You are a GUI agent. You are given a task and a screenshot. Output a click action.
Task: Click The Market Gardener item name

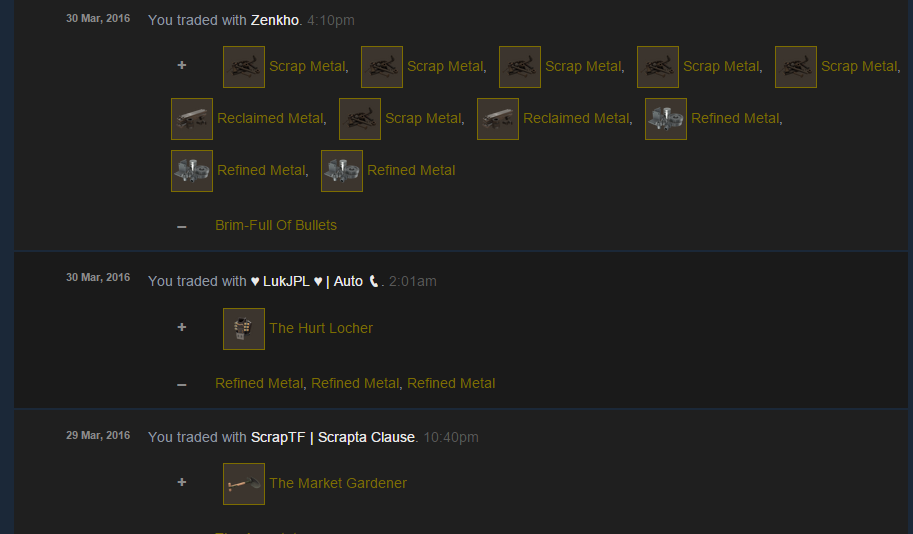(338, 483)
